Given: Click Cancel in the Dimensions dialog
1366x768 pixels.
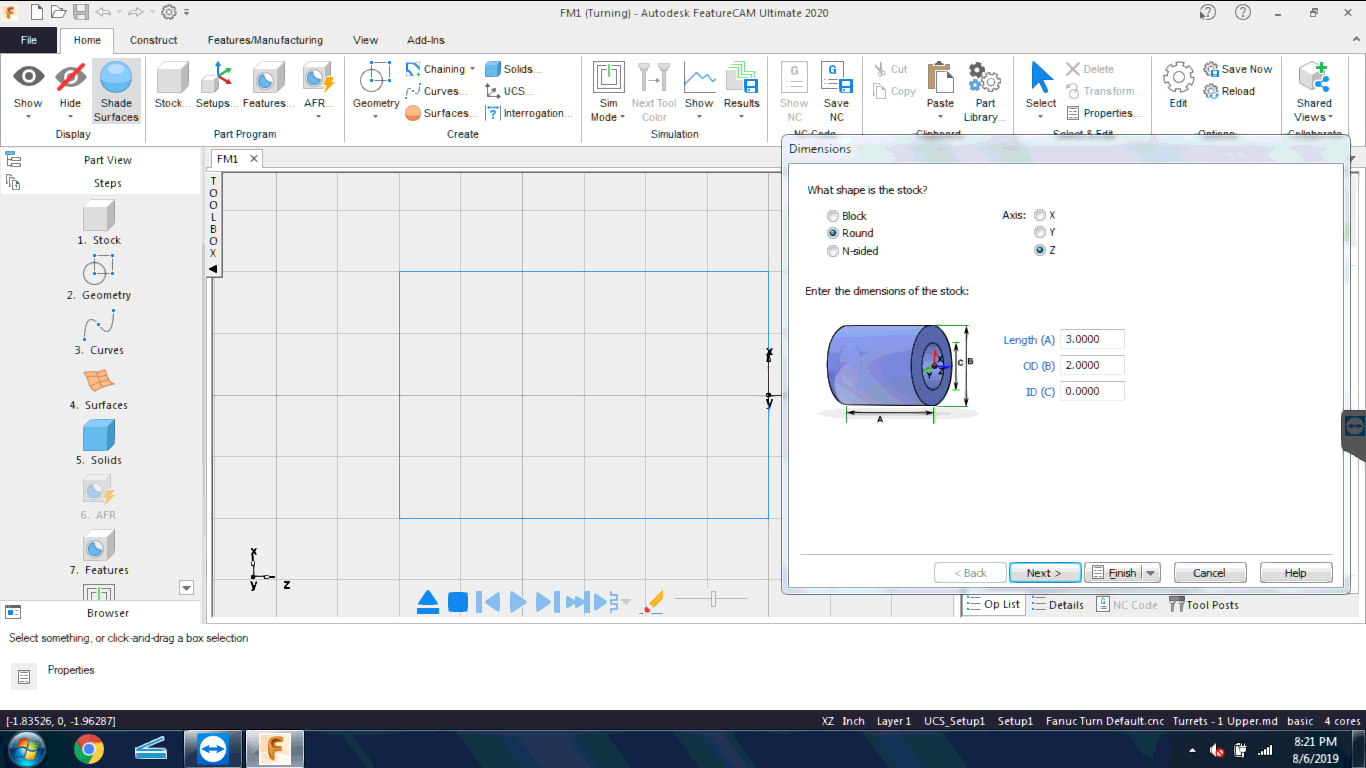Looking at the screenshot, I should (1209, 573).
